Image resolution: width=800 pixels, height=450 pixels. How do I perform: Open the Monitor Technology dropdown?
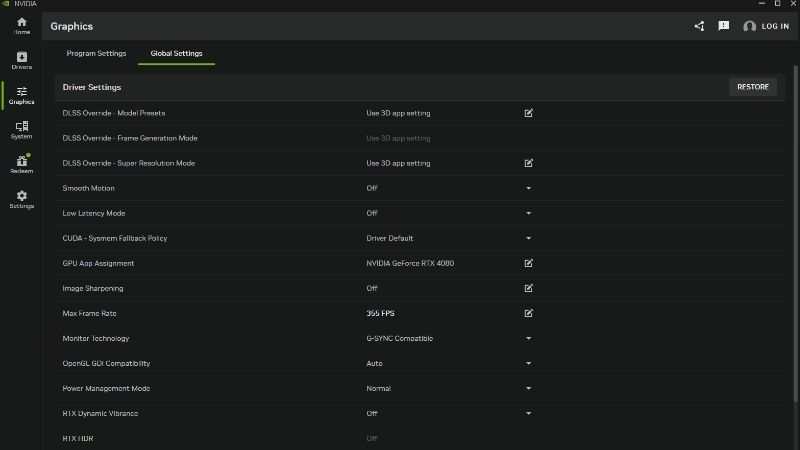click(529, 338)
